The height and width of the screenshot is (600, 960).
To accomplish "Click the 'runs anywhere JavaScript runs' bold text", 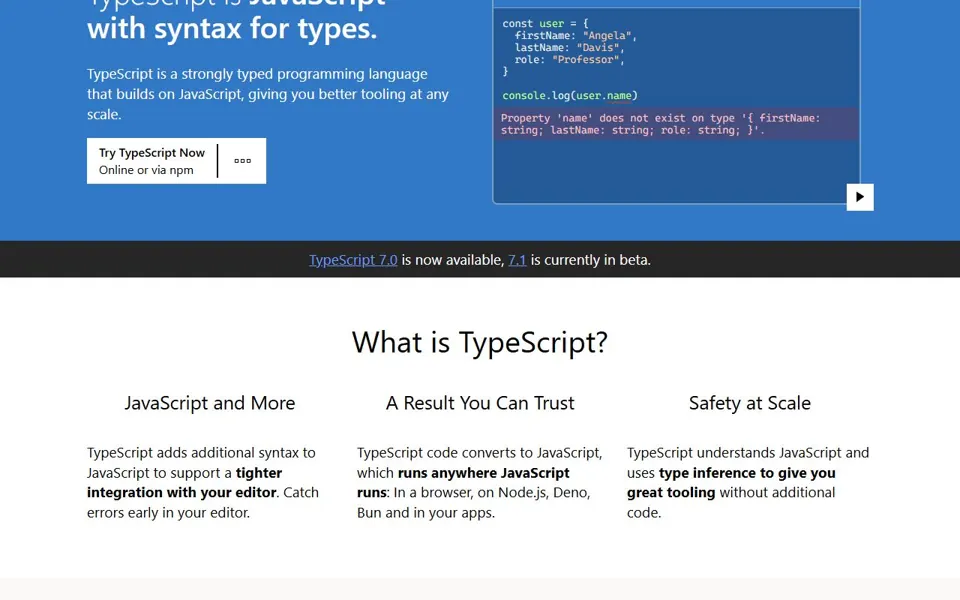I will (463, 482).
